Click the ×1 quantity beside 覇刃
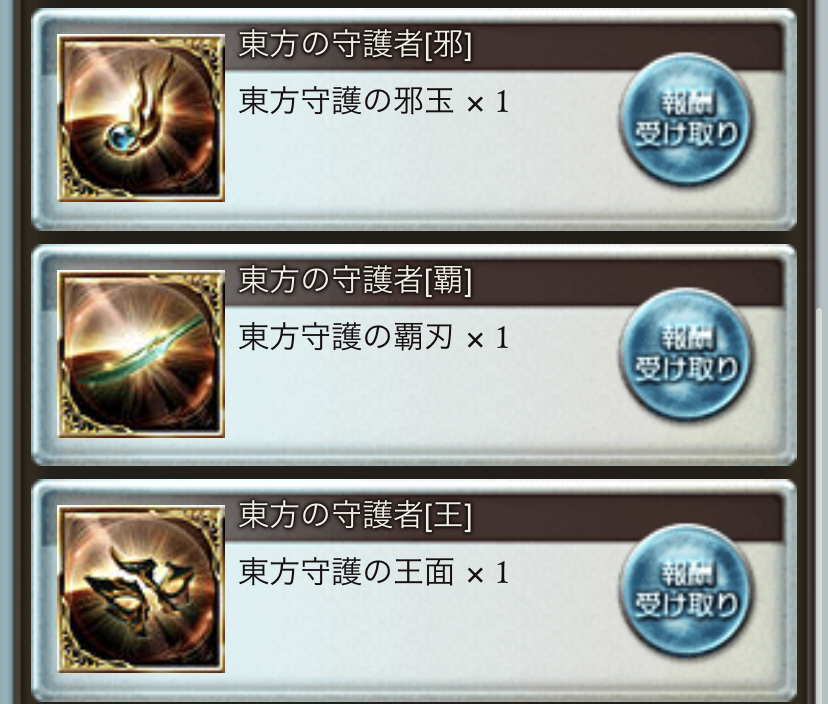This screenshot has width=828, height=704. point(488,338)
